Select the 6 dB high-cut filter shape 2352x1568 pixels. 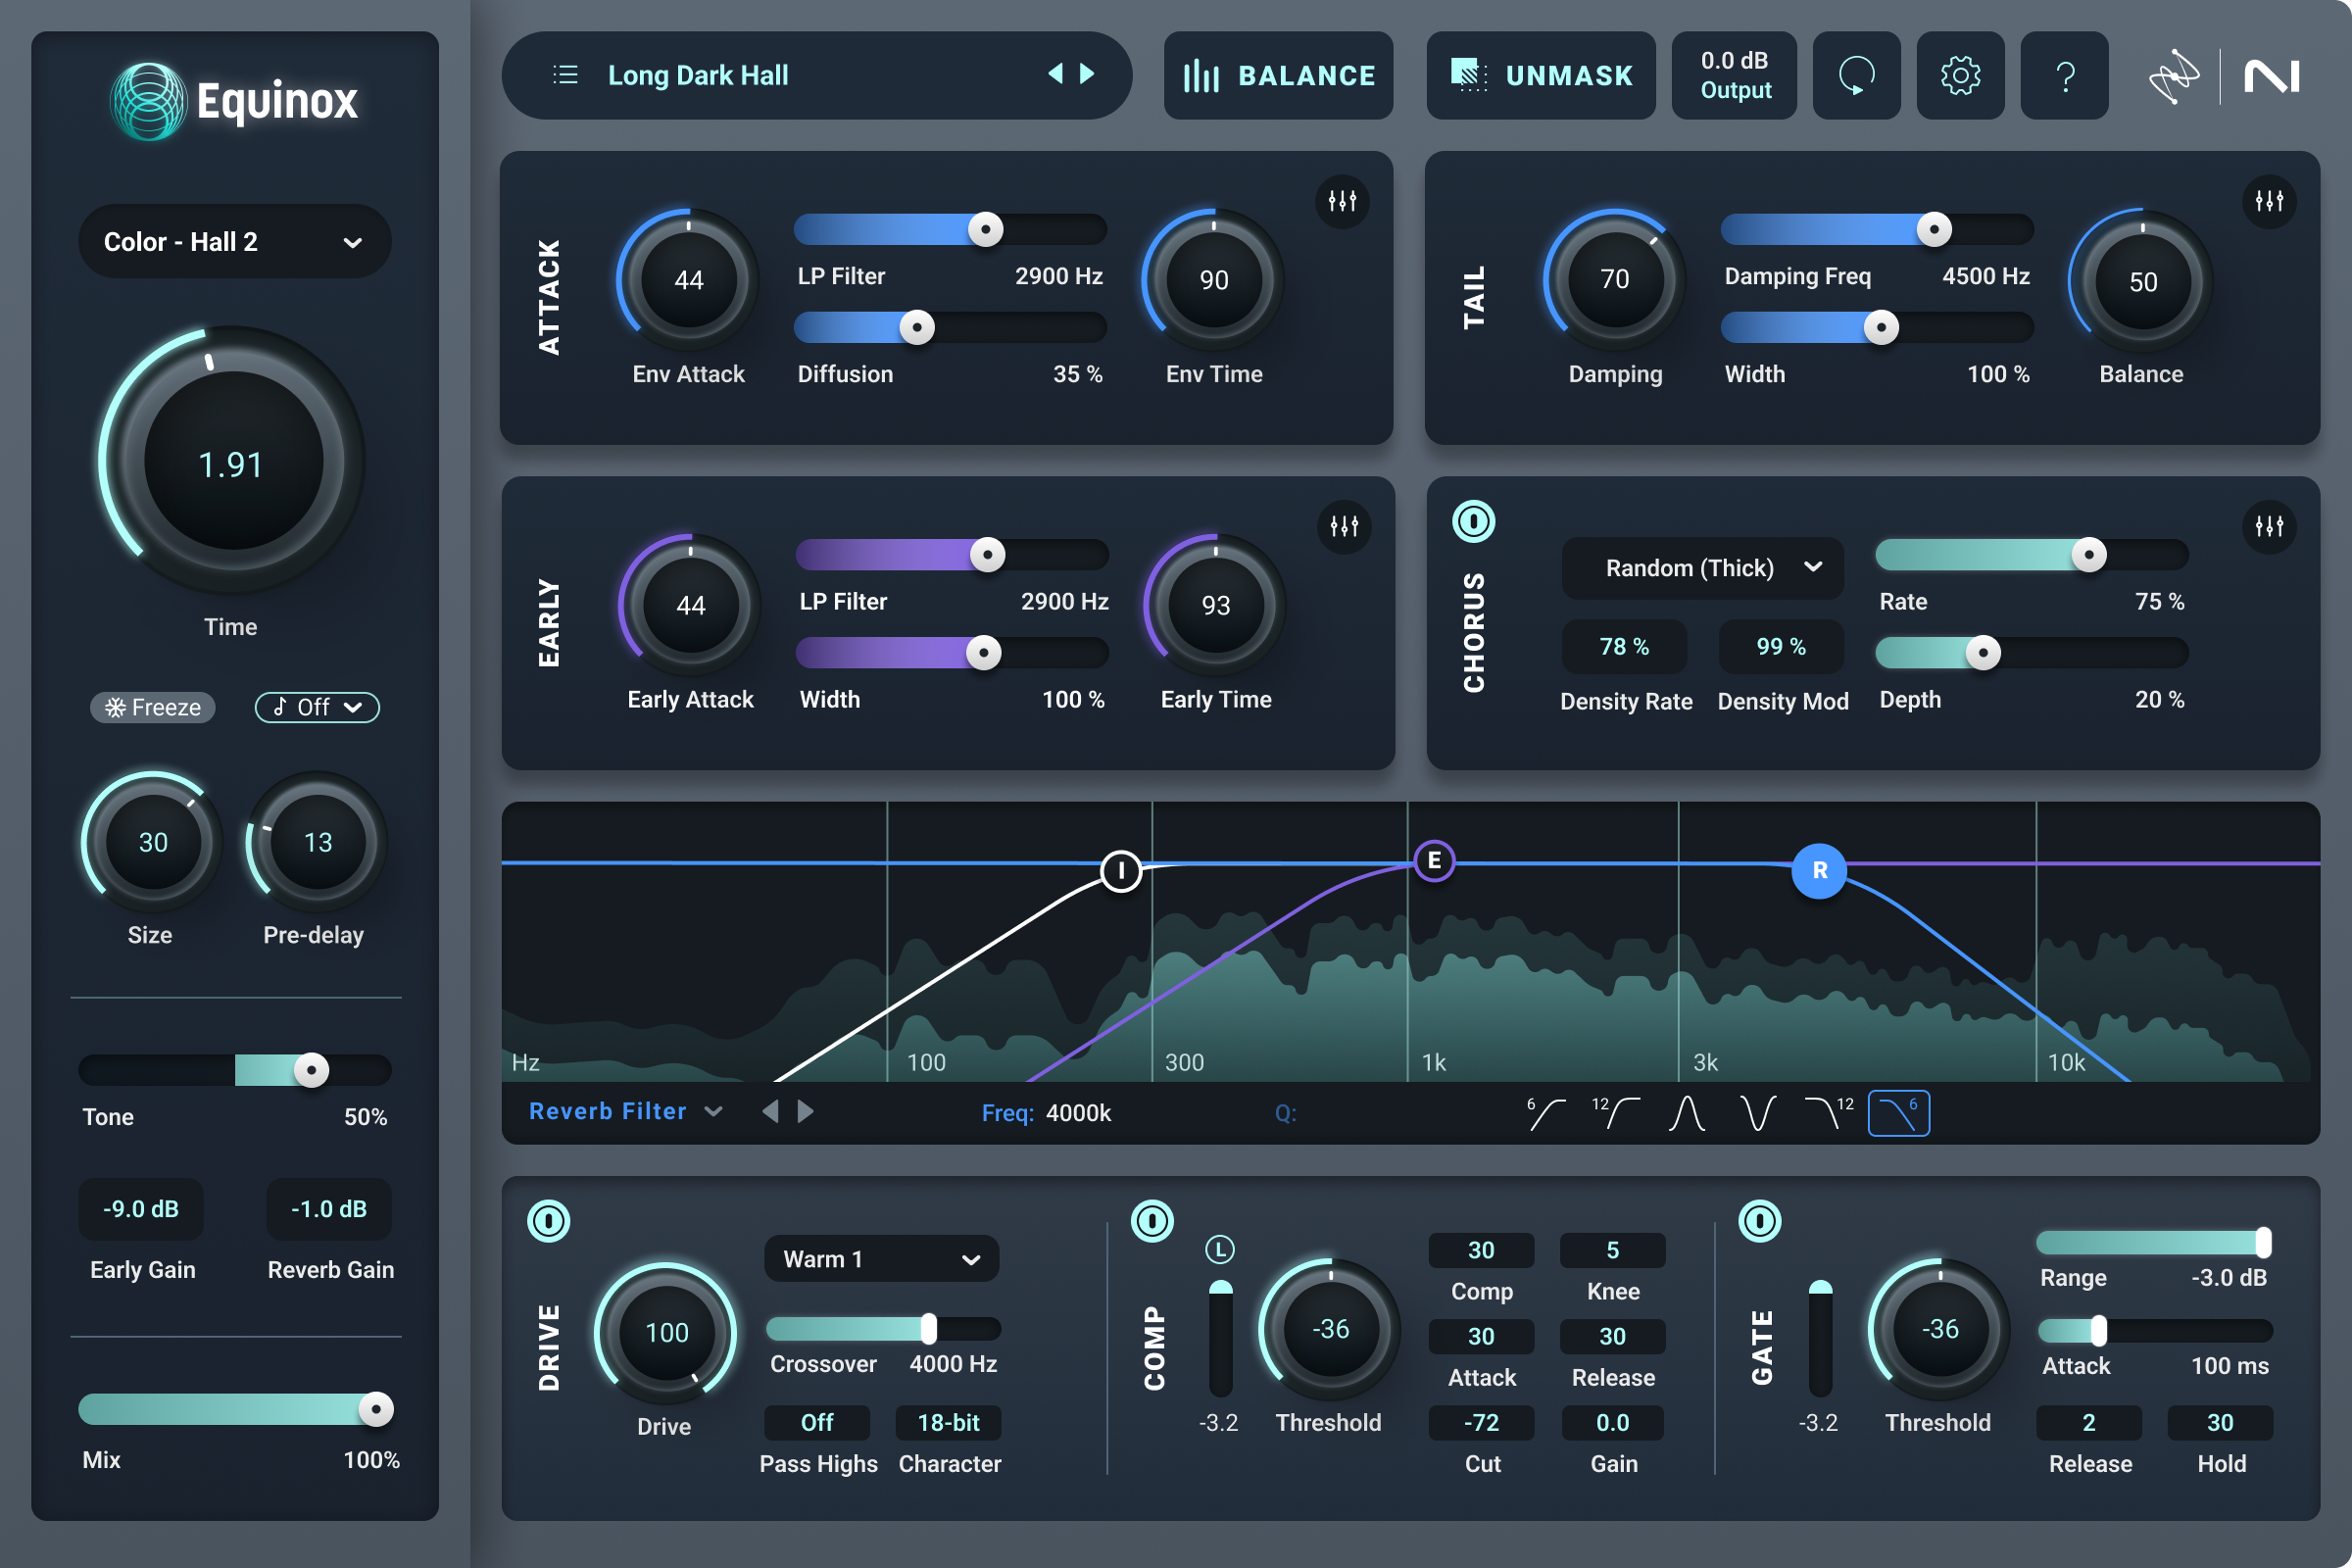(x=1899, y=1113)
